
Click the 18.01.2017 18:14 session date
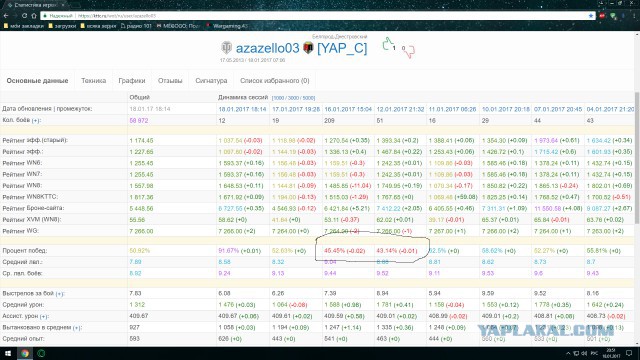point(242,109)
